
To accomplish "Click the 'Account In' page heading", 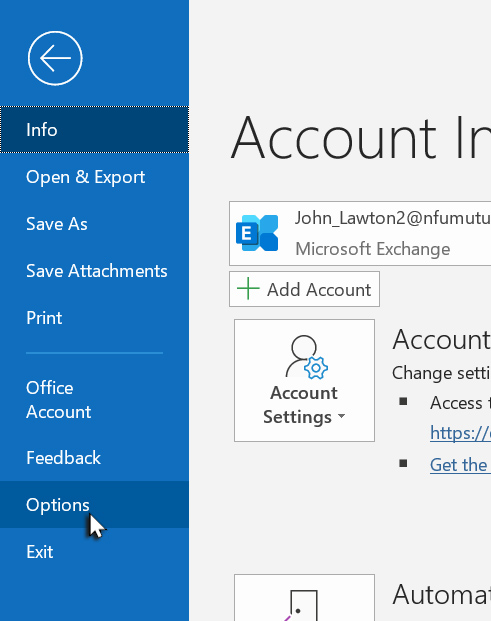I will pos(361,137).
